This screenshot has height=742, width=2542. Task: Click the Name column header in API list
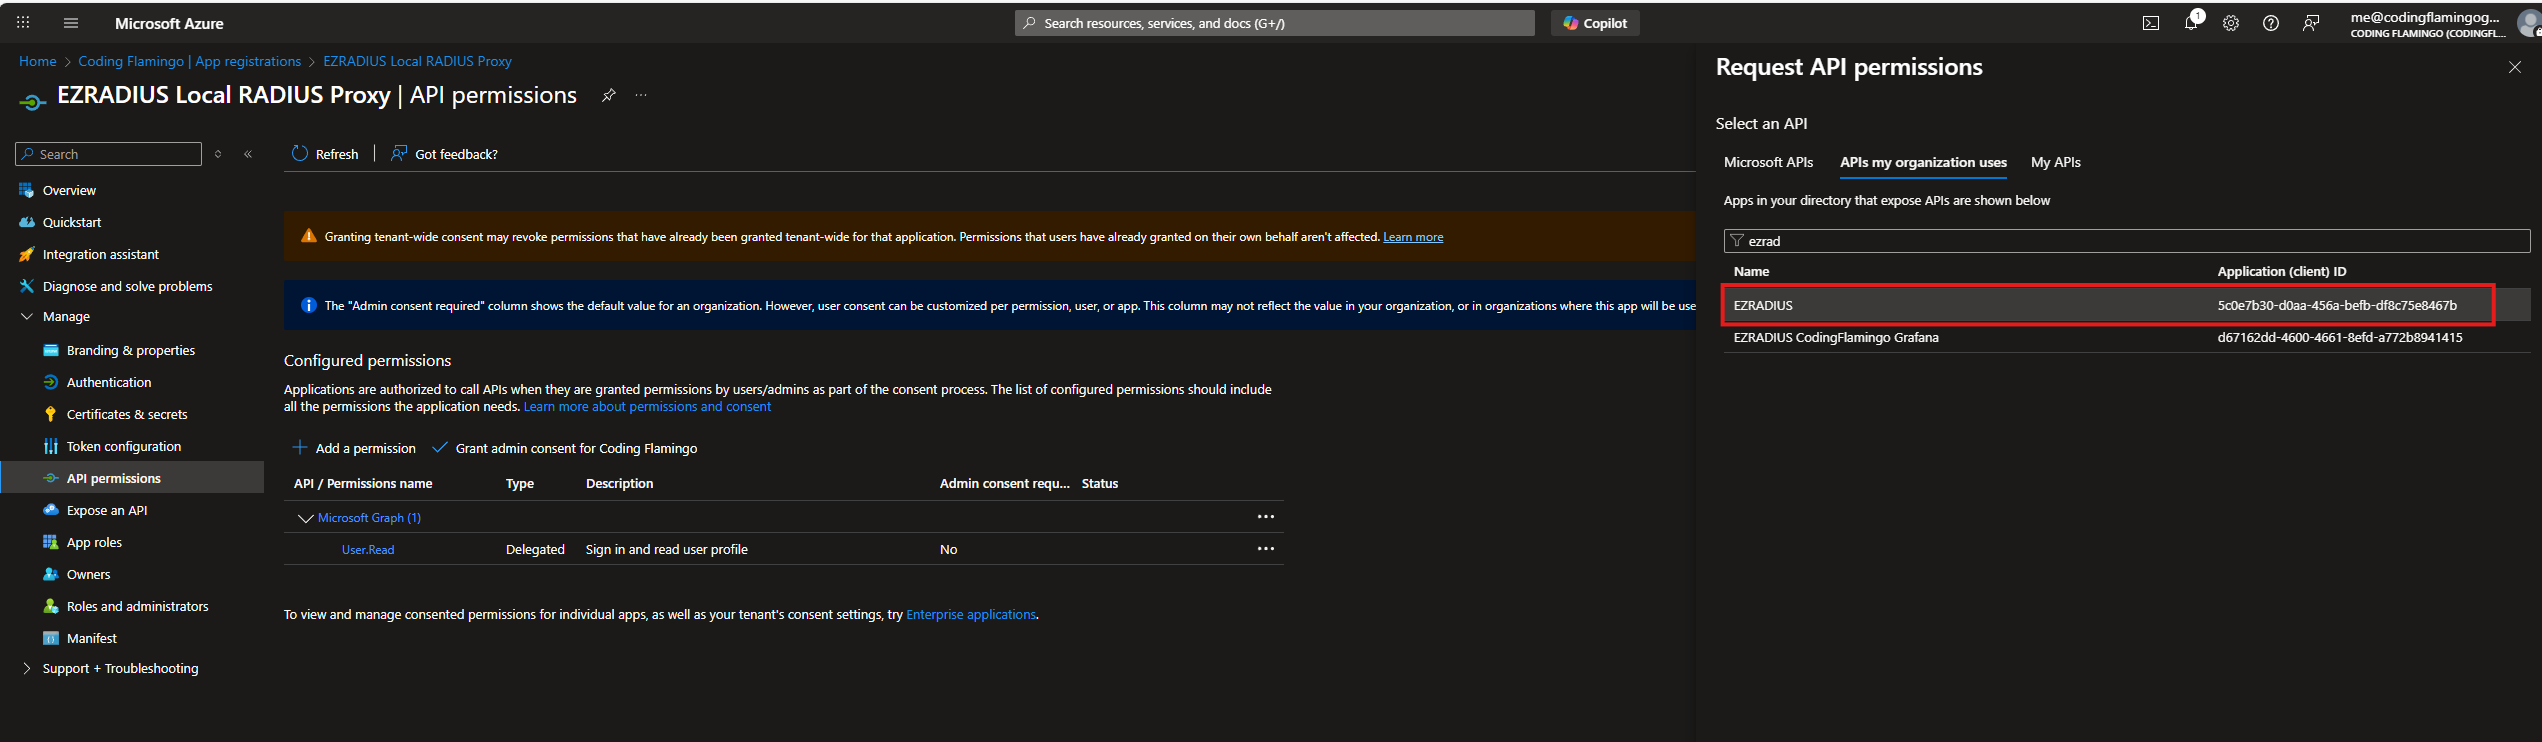point(1751,271)
